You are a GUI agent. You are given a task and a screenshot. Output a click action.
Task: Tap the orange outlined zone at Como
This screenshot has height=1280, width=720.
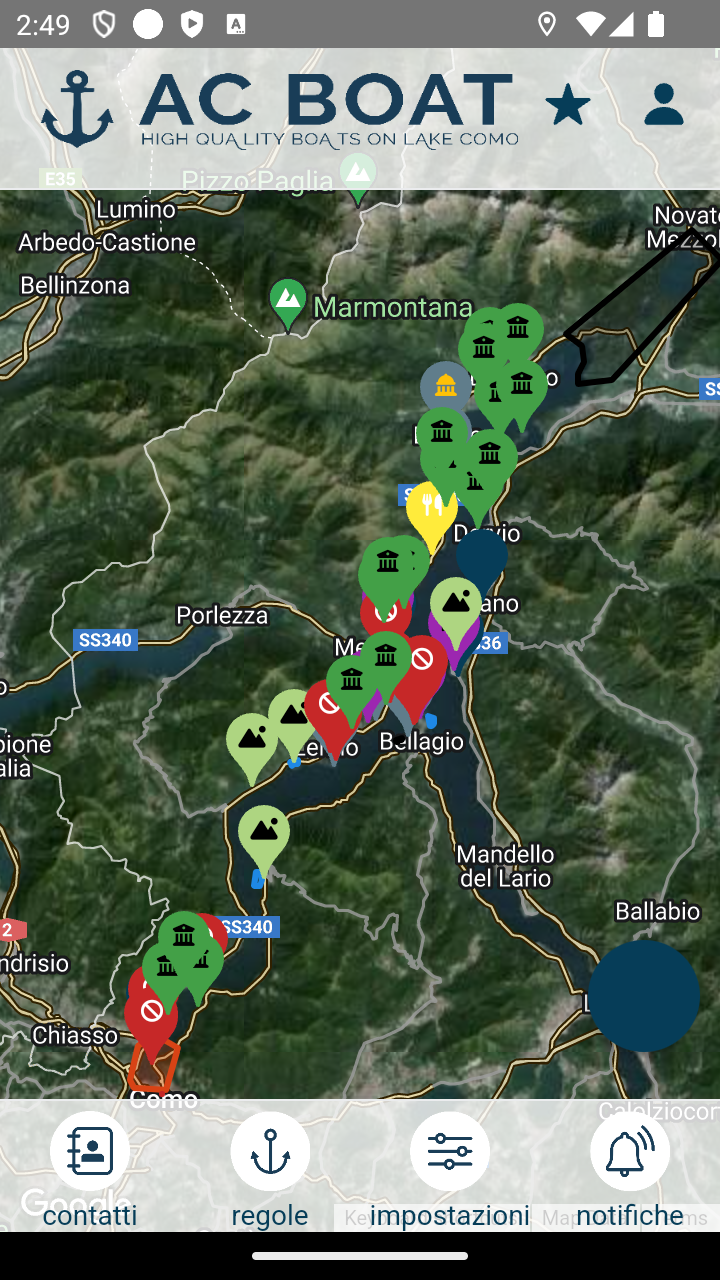154,1065
